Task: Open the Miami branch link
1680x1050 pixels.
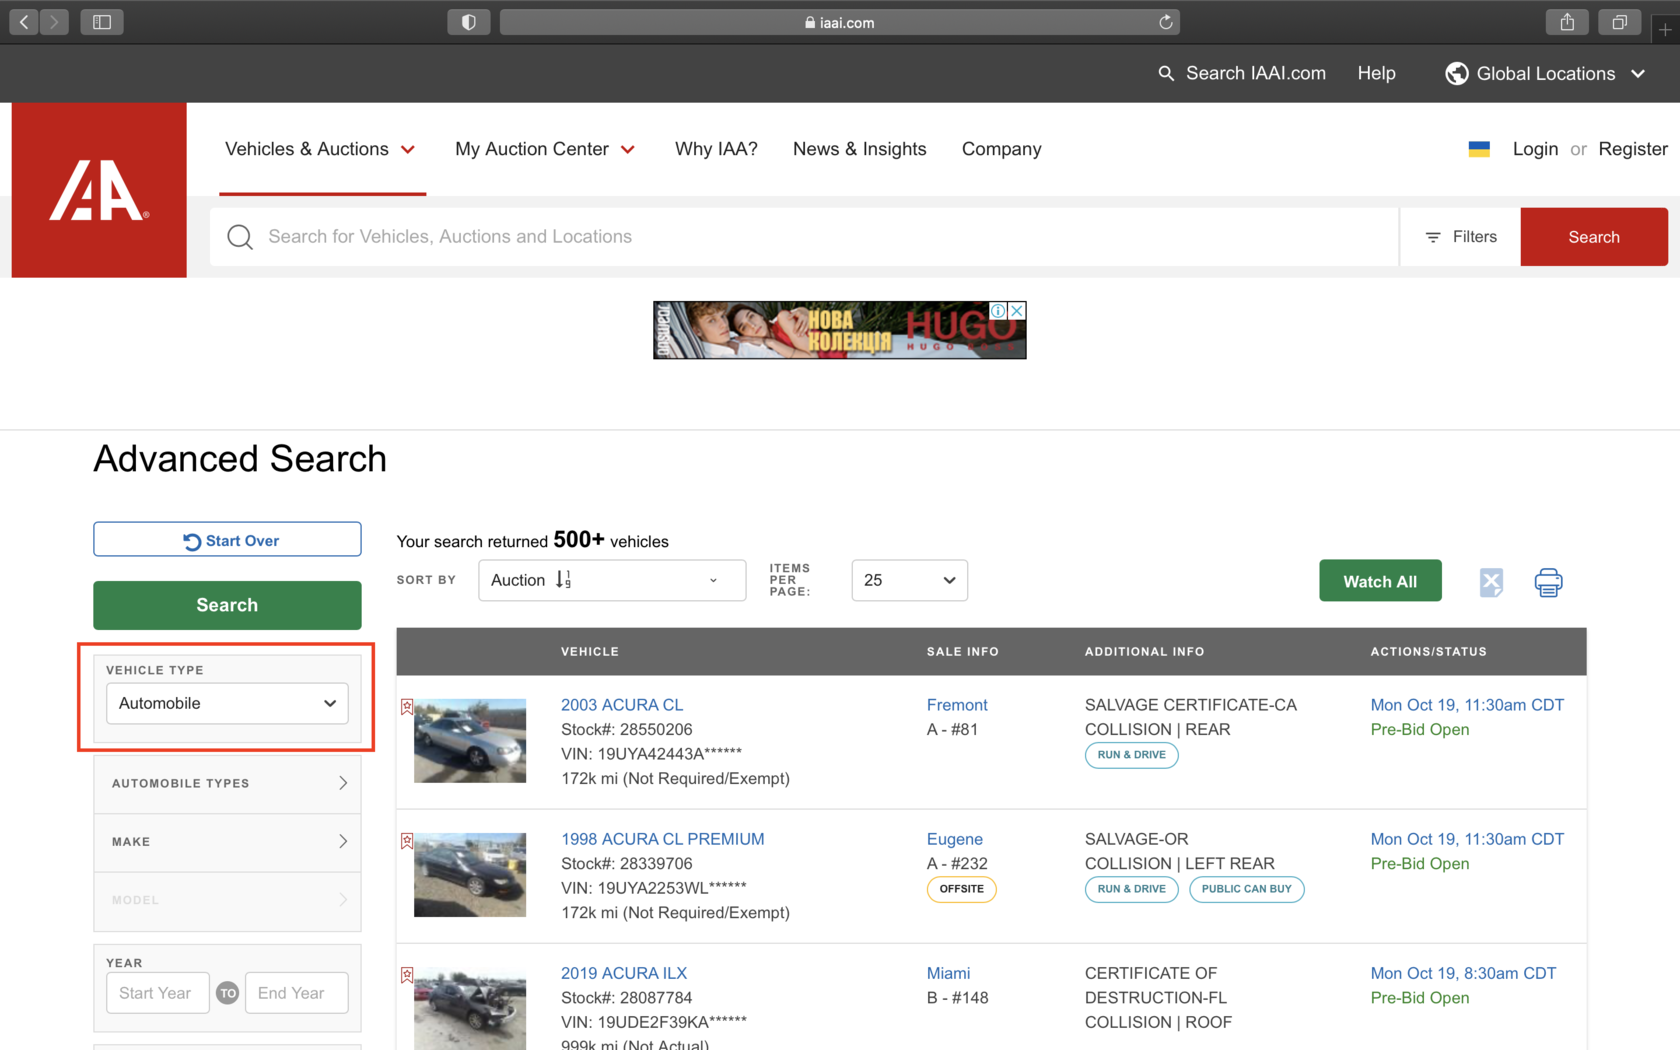Action: click(x=948, y=973)
